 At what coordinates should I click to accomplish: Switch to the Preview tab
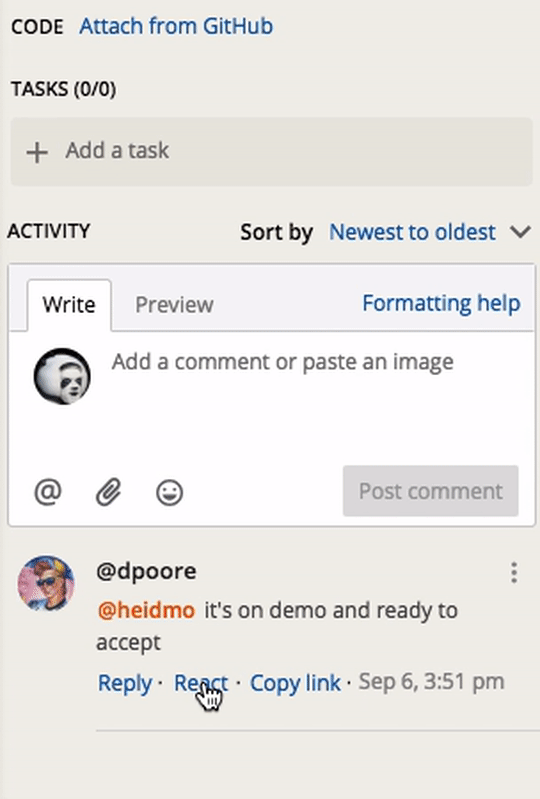[174, 305]
